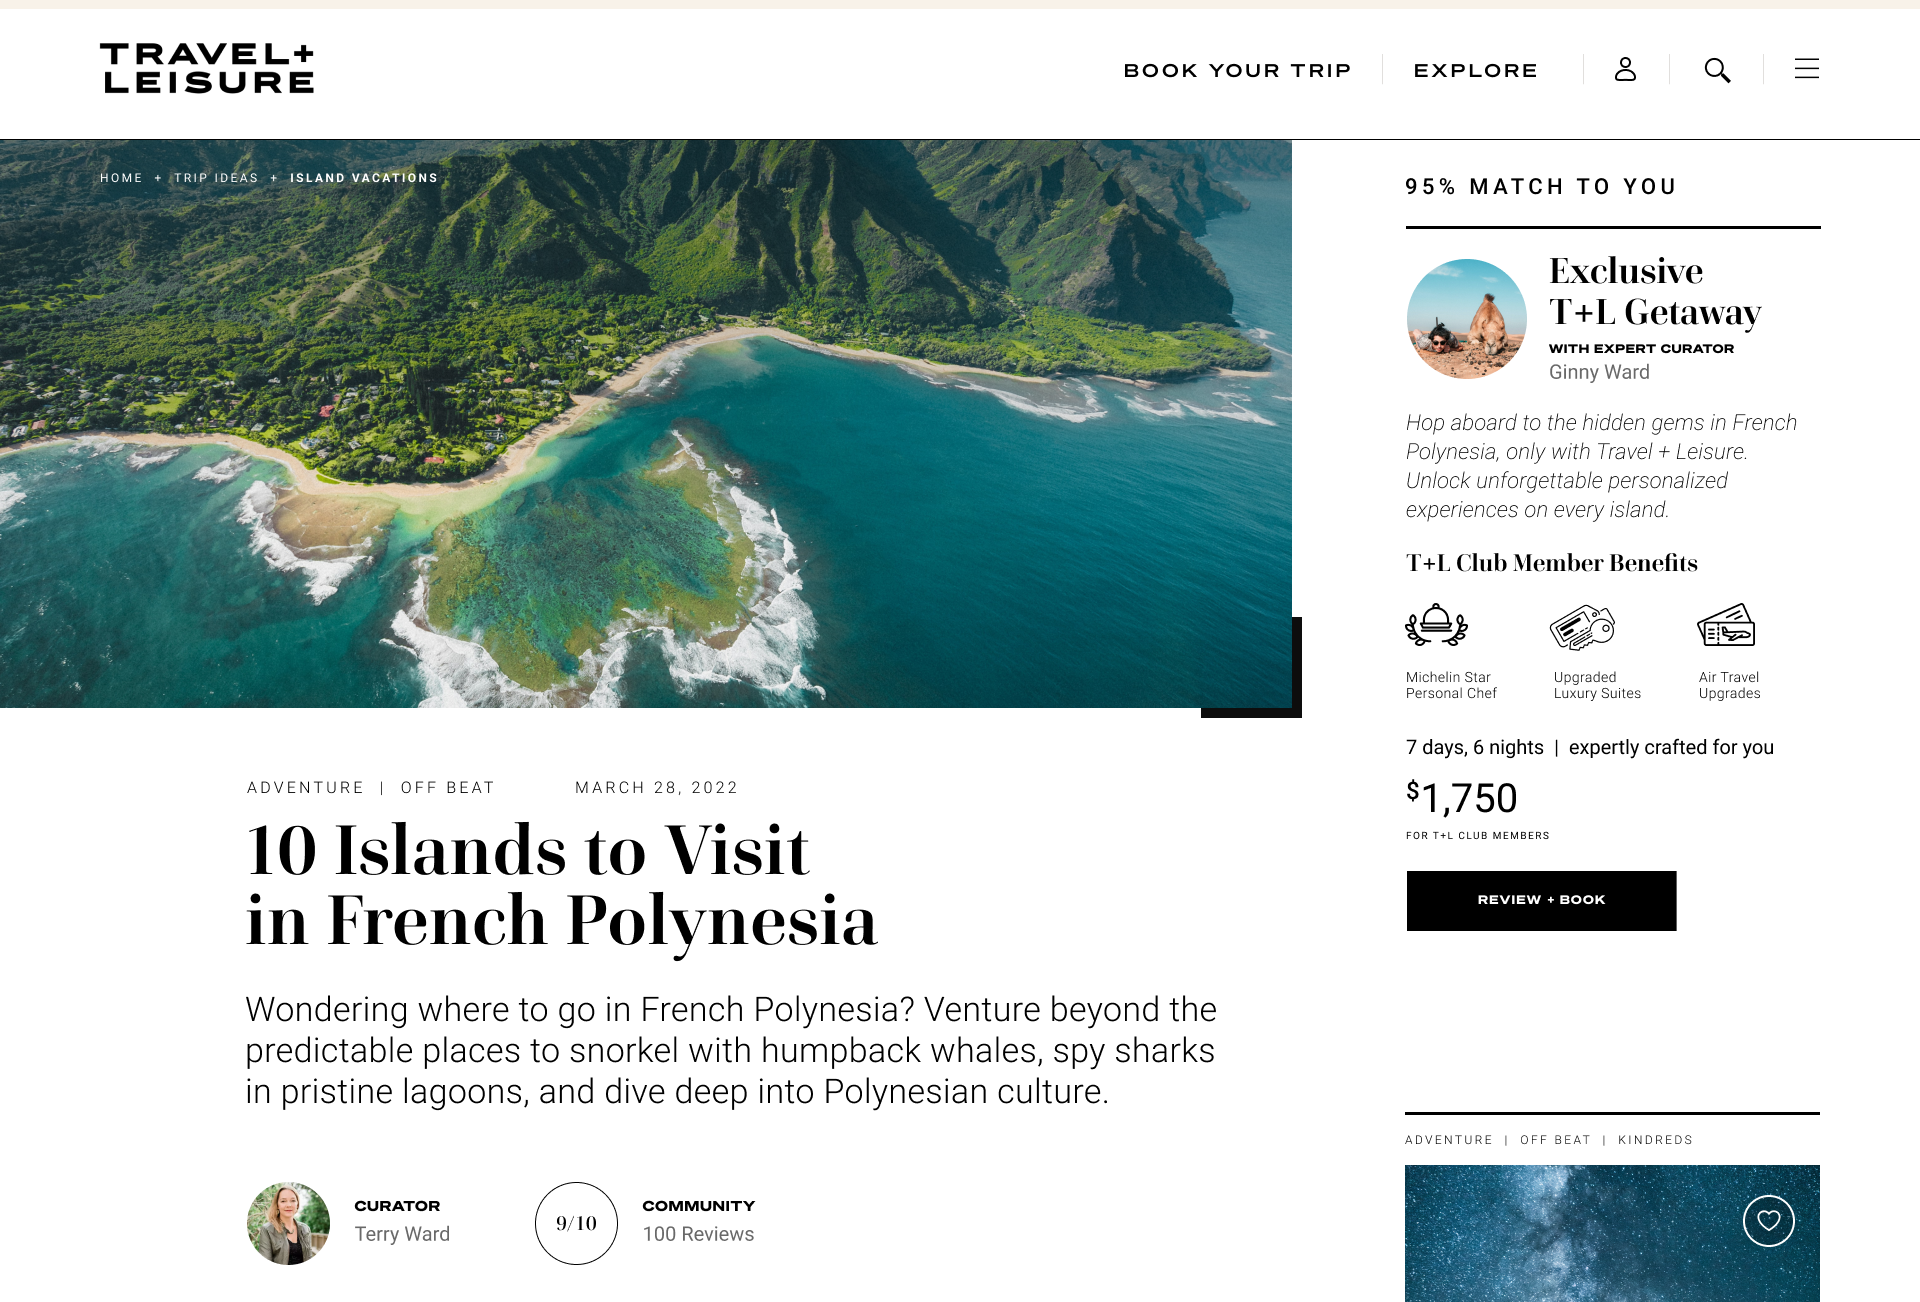Open the Book Your Trip menu
The width and height of the screenshot is (1920, 1302).
click(x=1237, y=71)
